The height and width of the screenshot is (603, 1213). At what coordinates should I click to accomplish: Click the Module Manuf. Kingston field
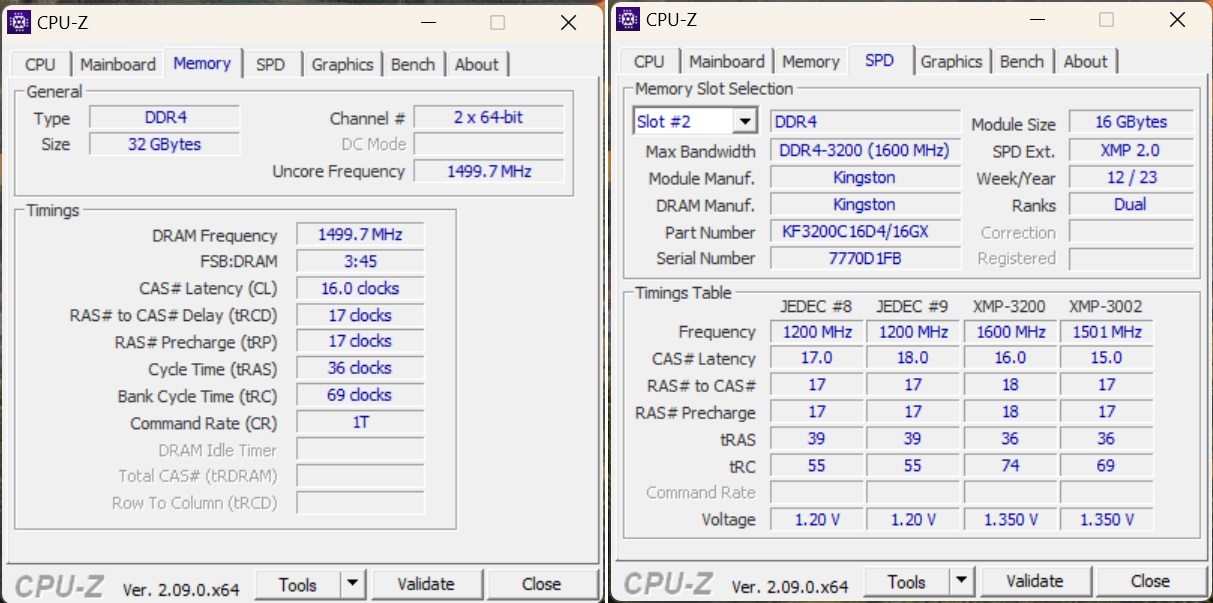[865, 178]
